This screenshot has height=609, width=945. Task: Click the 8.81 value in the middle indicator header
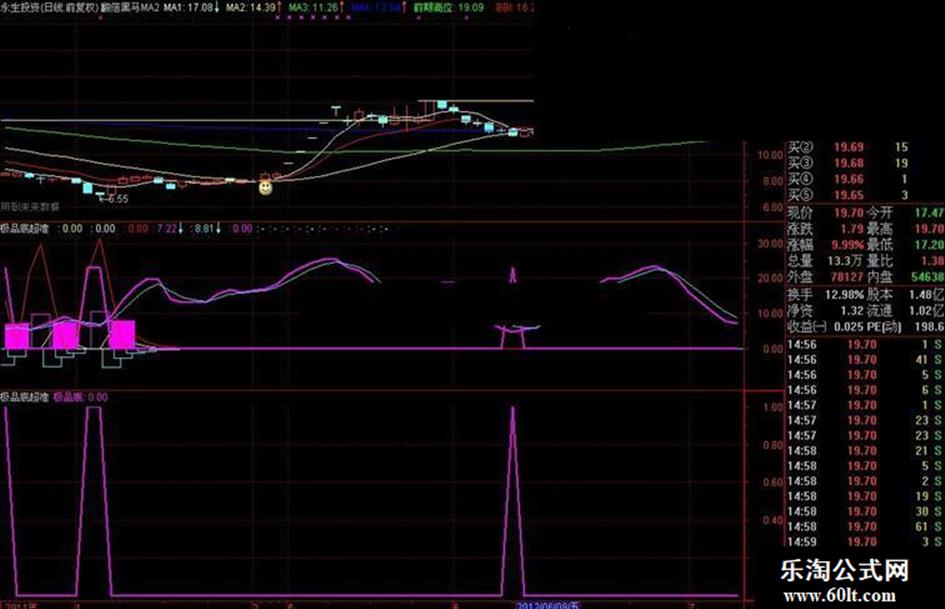[x=204, y=229]
